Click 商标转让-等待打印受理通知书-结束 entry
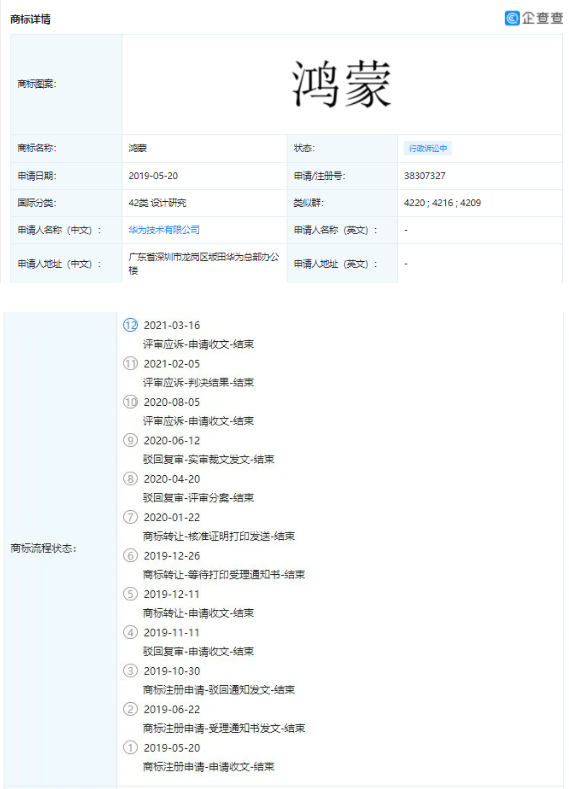This screenshot has height=789, width=569. (x=224, y=575)
